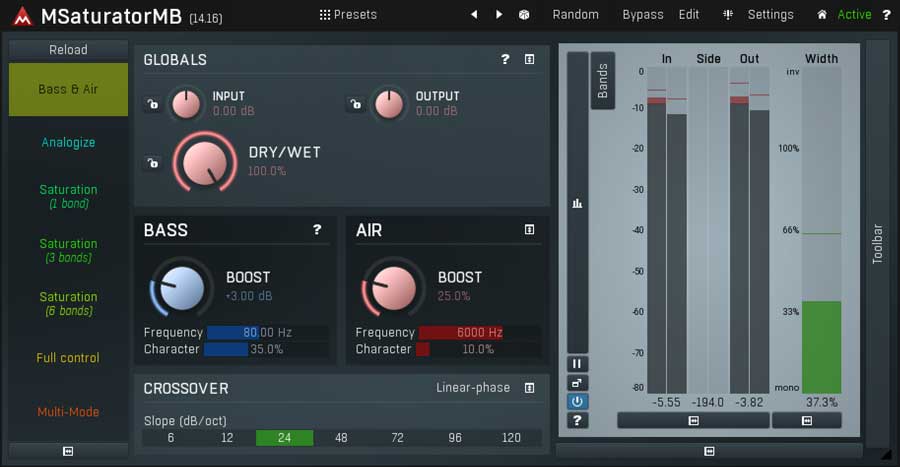The image size is (900, 467).
Task: Select the Saturation (1 band) tab
Action: [68, 196]
